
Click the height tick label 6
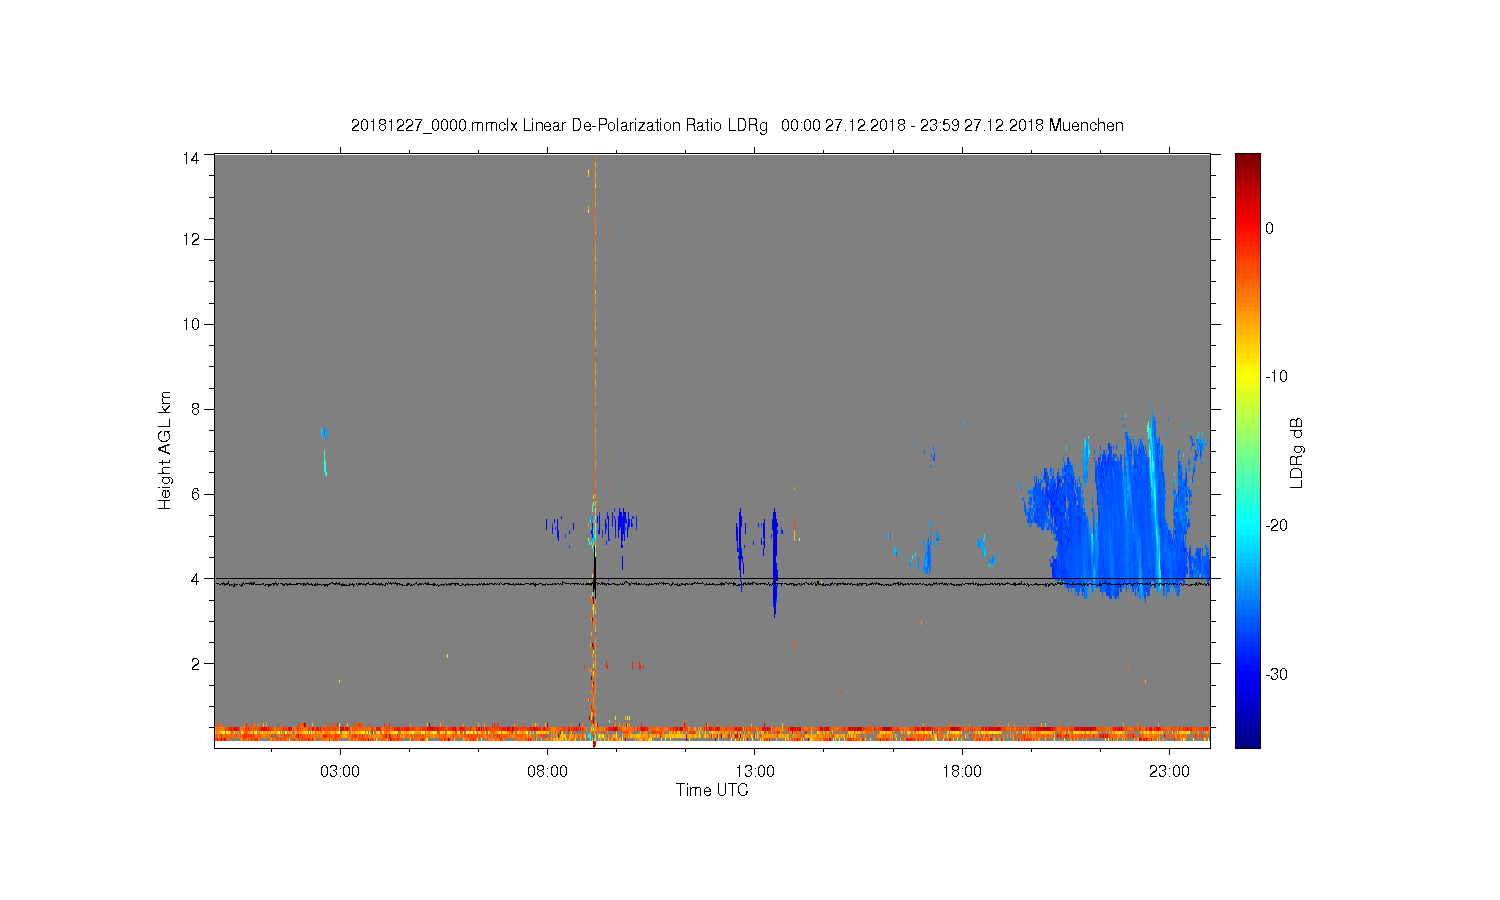coord(194,494)
